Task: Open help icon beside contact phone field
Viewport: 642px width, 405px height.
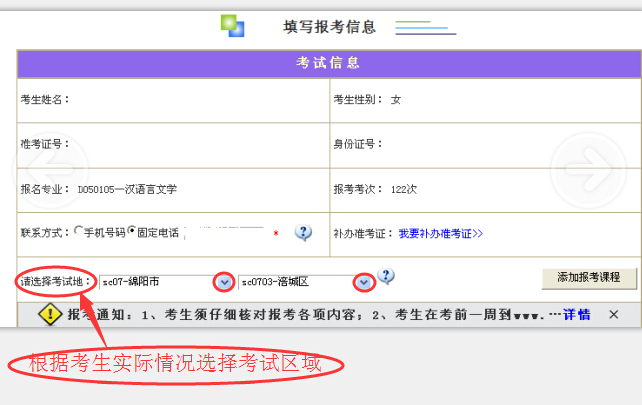Action: (x=303, y=233)
